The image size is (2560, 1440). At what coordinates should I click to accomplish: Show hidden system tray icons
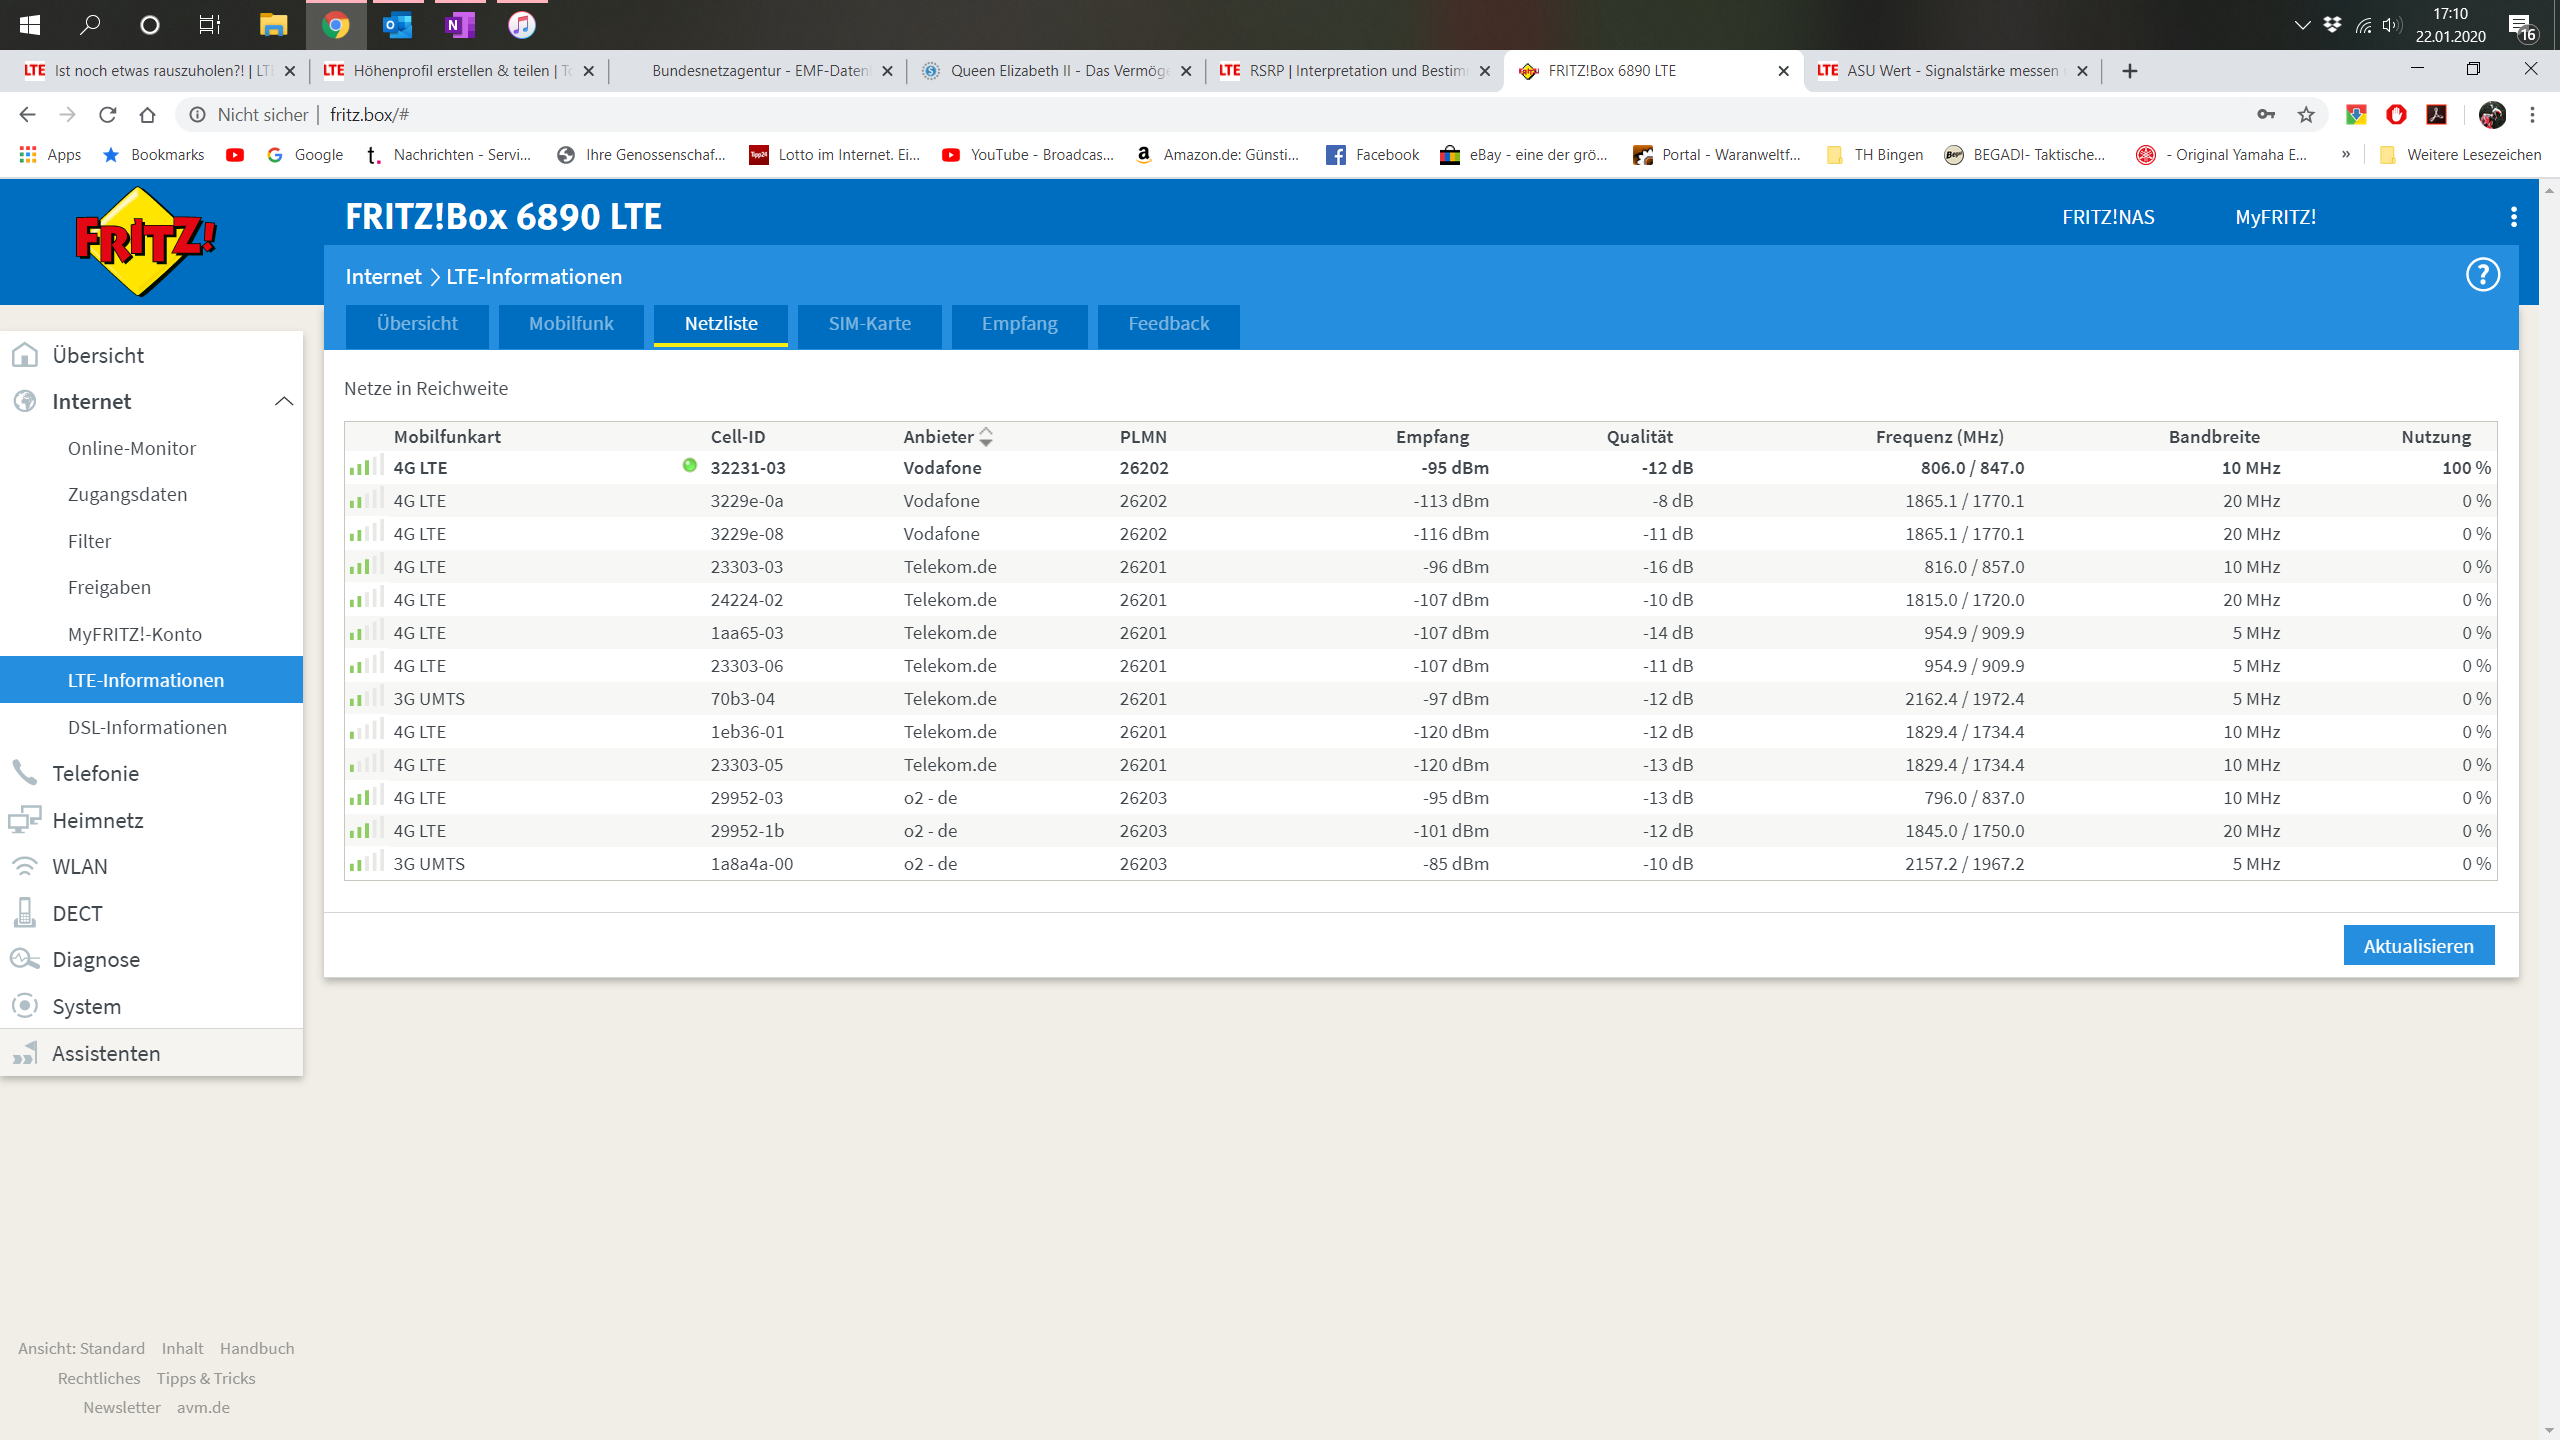[x=2302, y=25]
